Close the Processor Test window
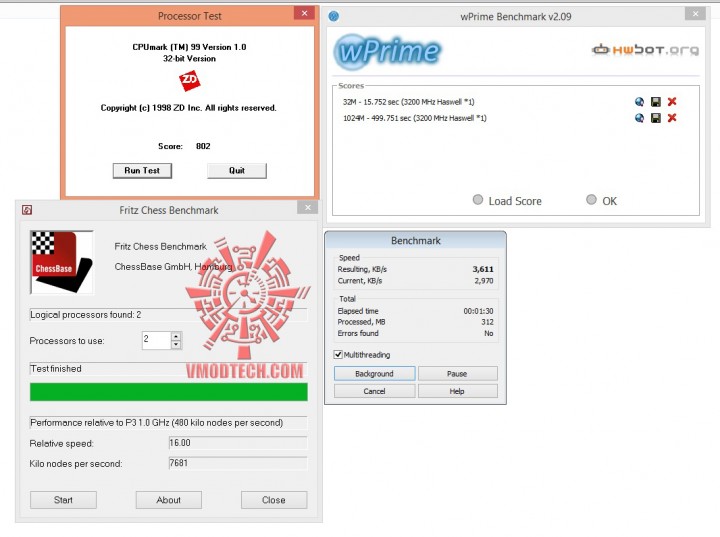 click(304, 13)
